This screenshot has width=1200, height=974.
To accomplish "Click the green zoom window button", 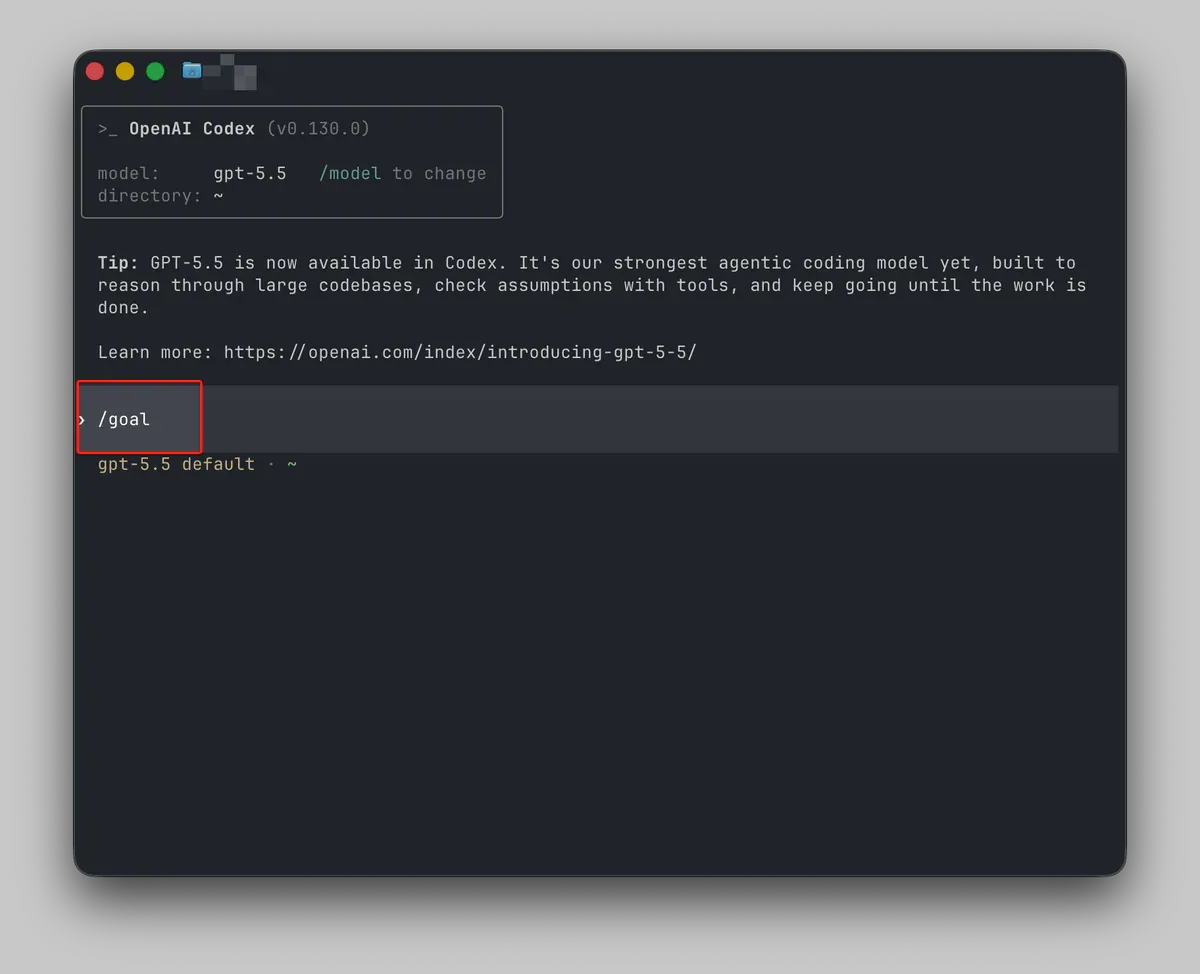I will 155,71.
